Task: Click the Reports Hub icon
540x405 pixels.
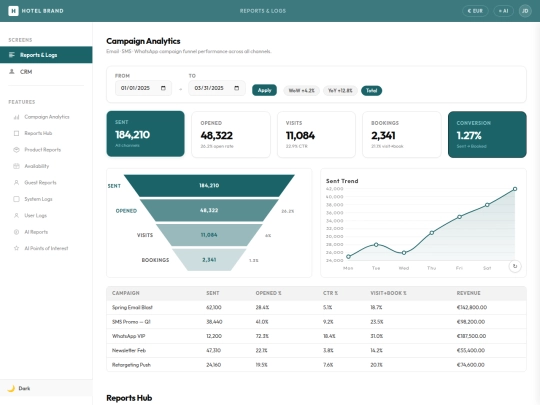Action: click(16, 133)
